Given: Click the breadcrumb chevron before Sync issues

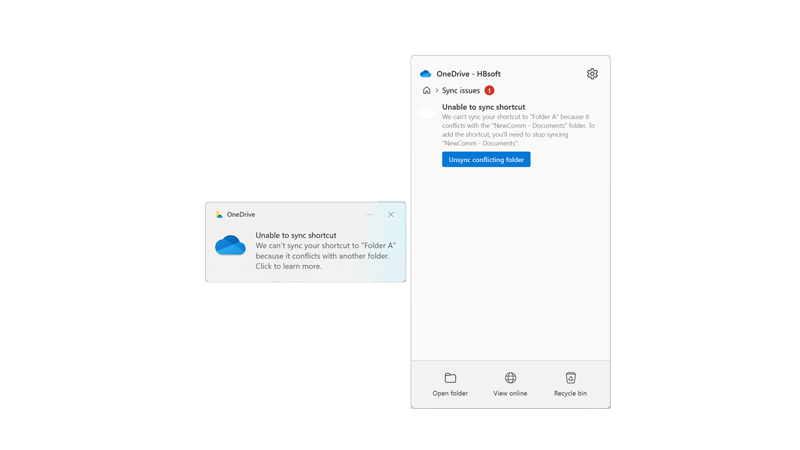Looking at the screenshot, I should point(436,90).
